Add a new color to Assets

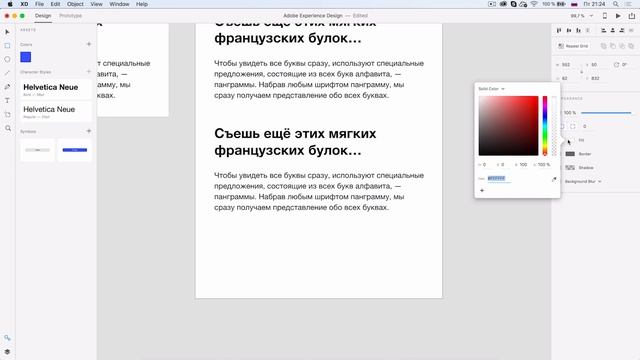89,44
